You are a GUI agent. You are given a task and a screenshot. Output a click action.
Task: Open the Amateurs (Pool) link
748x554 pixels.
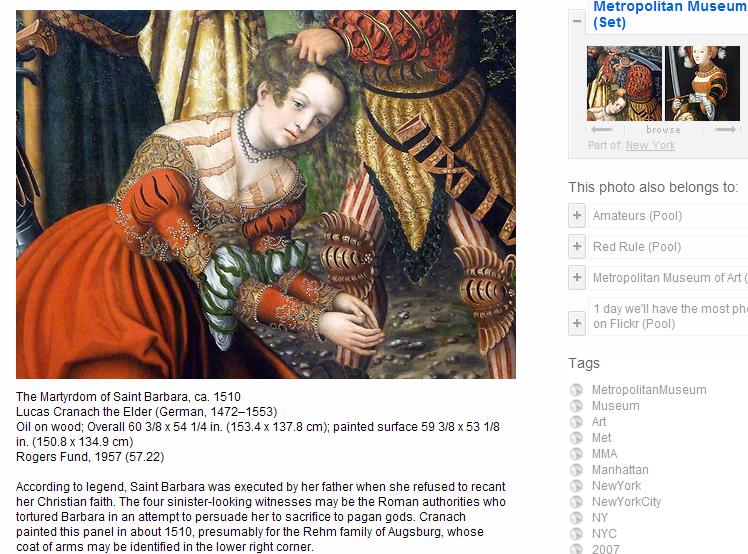point(637,216)
